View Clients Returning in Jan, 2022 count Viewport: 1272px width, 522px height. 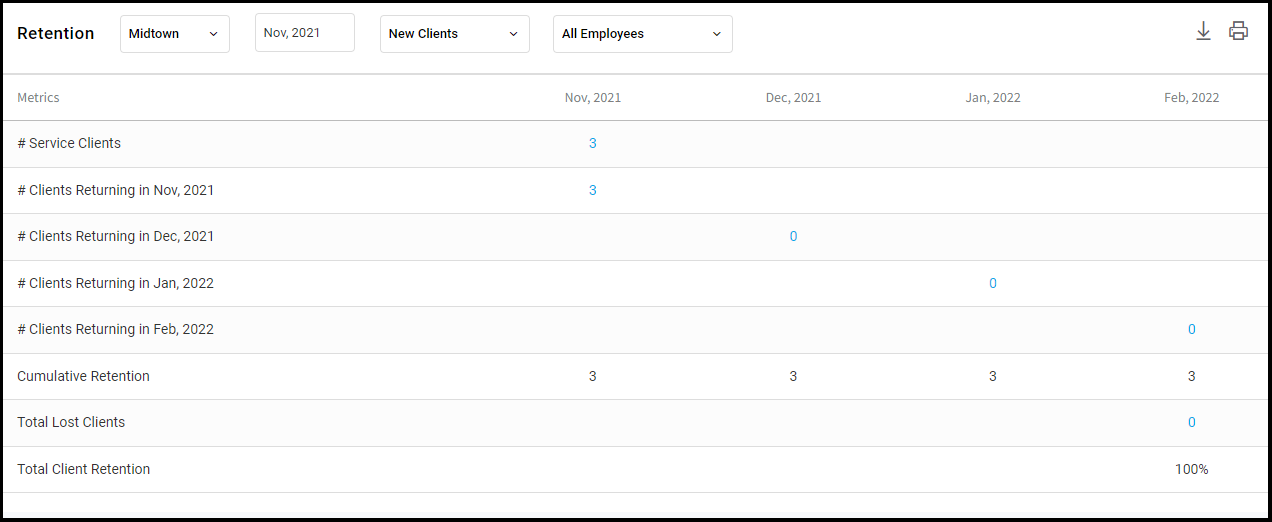click(993, 283)
